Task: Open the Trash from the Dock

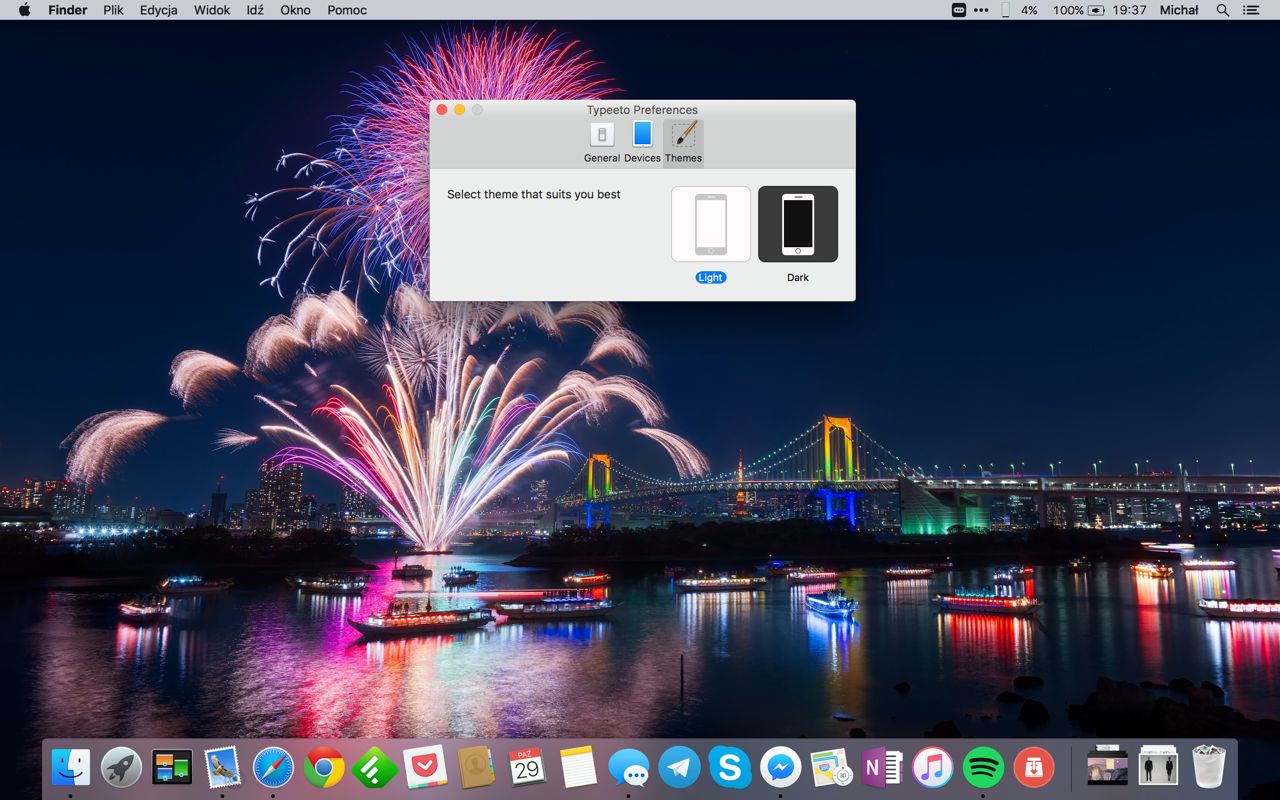Action: click(1209, 767)
